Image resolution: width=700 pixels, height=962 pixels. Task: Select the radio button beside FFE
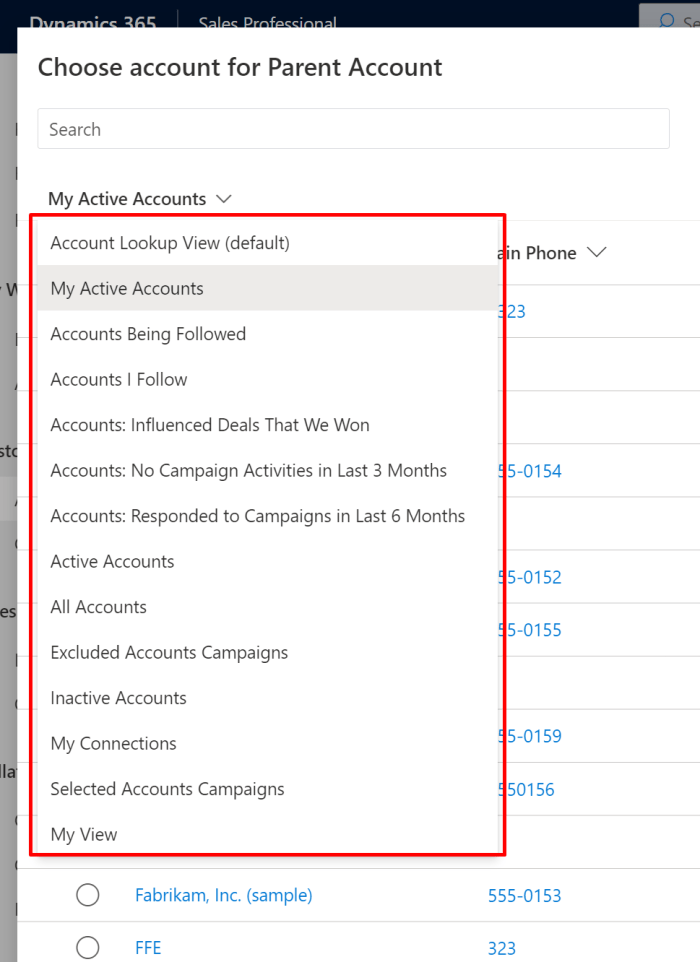pos(87,947)
